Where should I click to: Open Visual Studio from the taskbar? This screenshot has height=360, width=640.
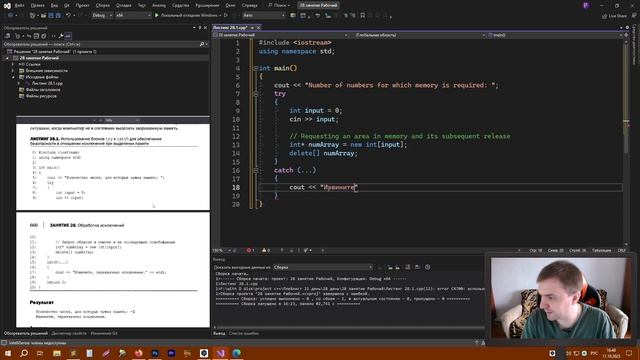click(x=221, y=353)
